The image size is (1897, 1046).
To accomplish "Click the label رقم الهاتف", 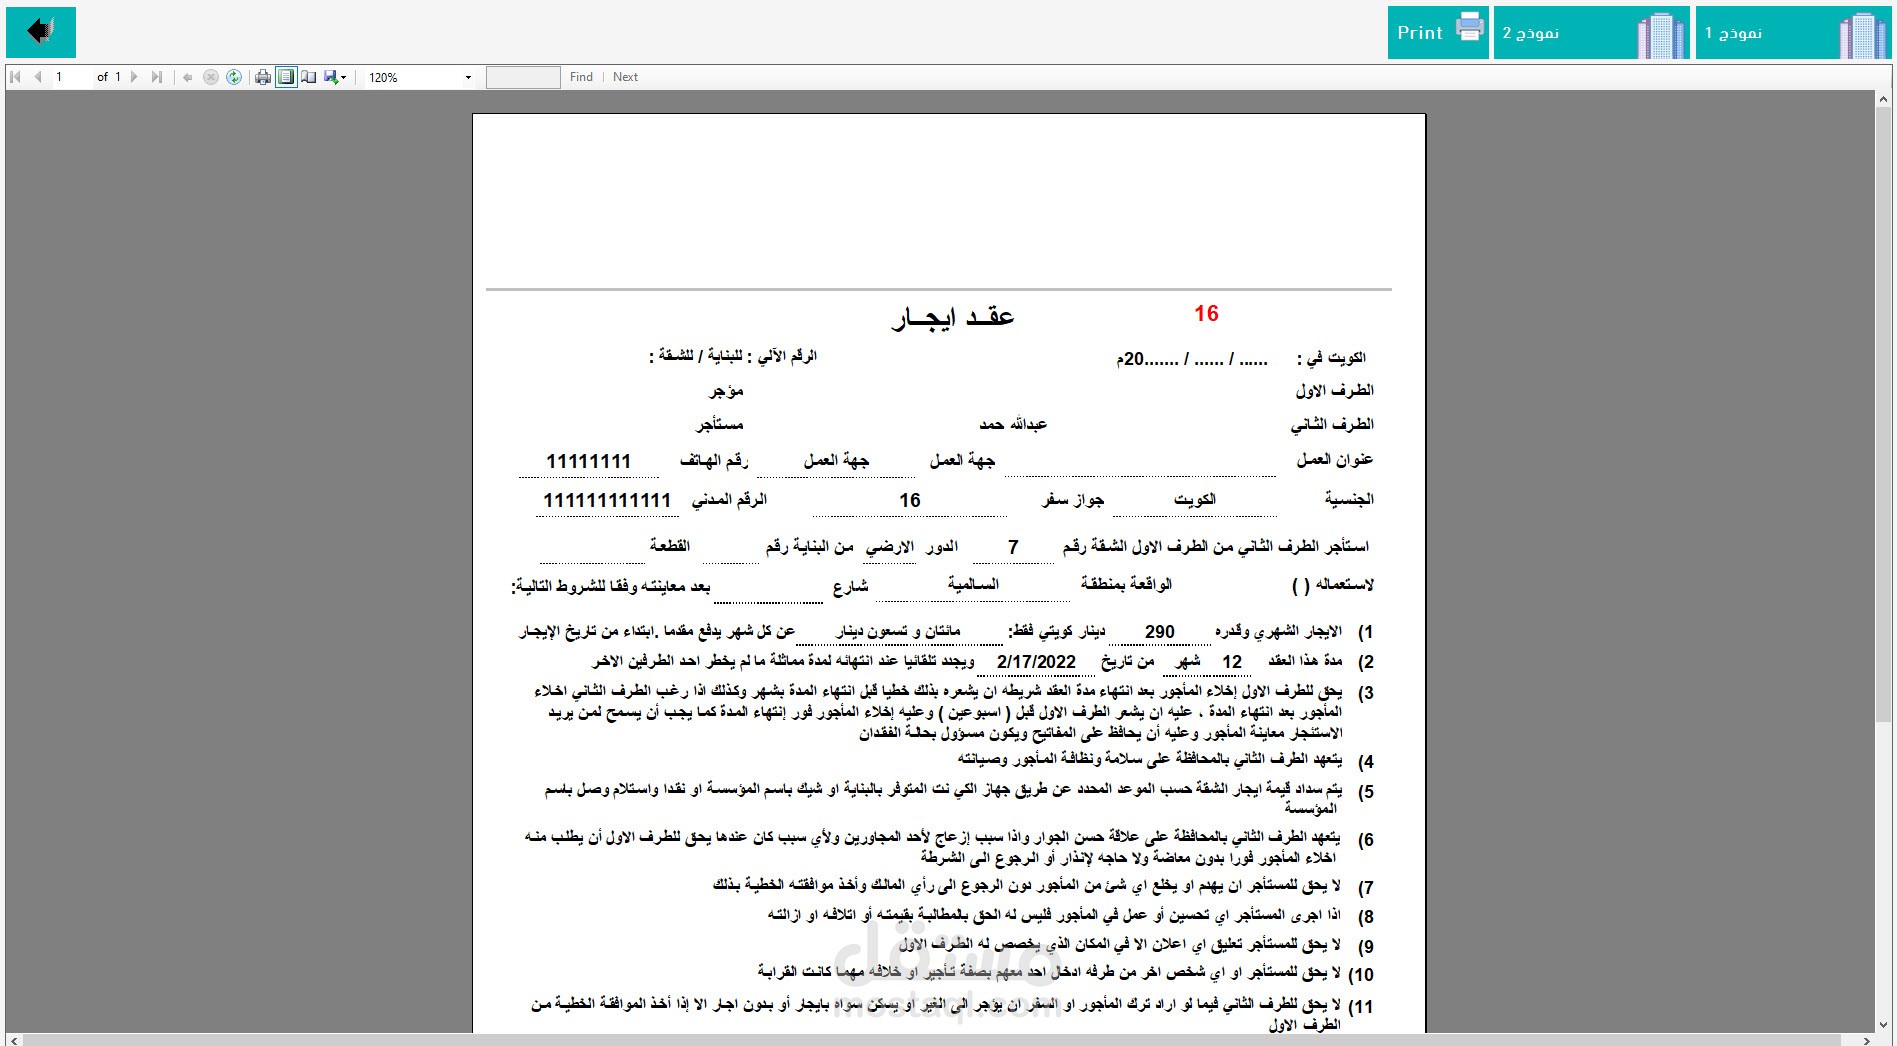I will point(714,461).
